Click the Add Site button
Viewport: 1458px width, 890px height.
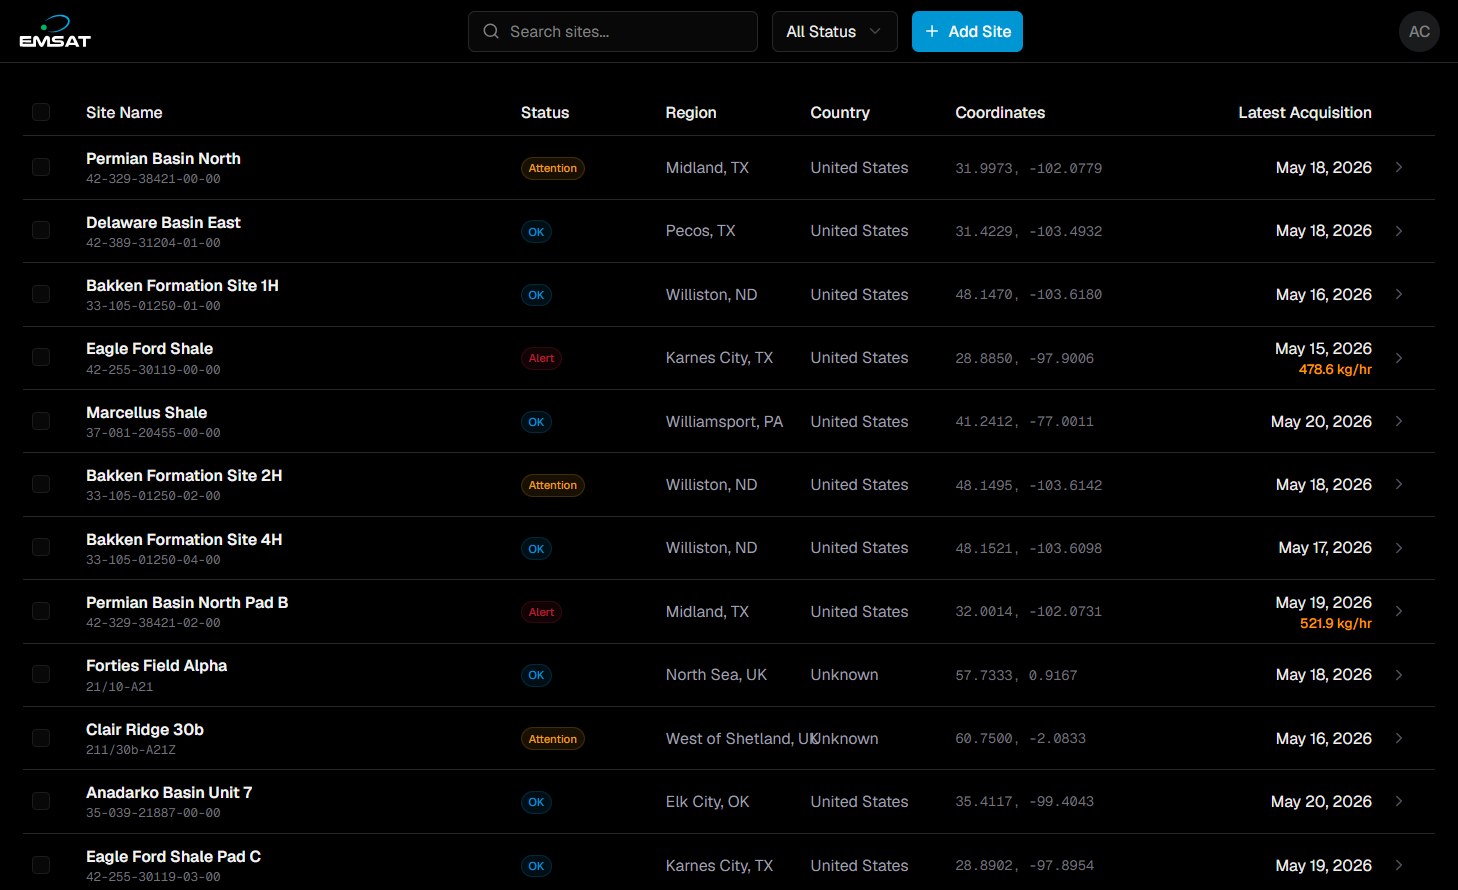click(967, 32)
